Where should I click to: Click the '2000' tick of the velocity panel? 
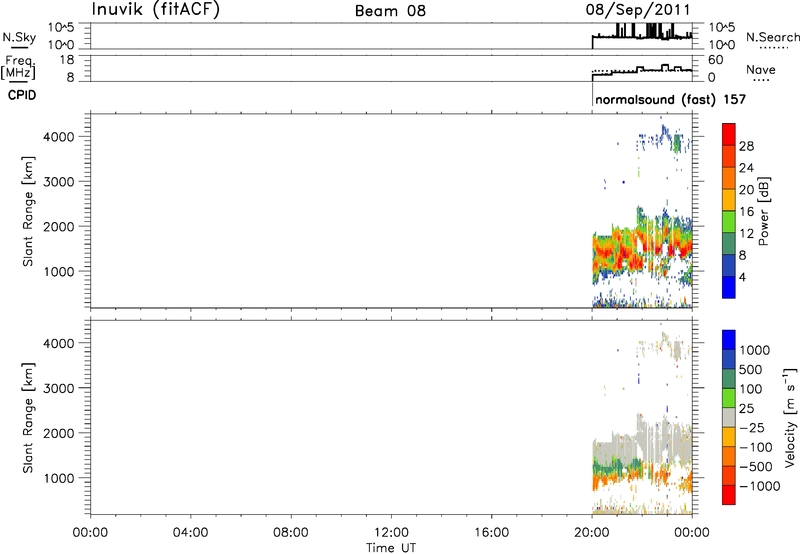coord(59,433)
